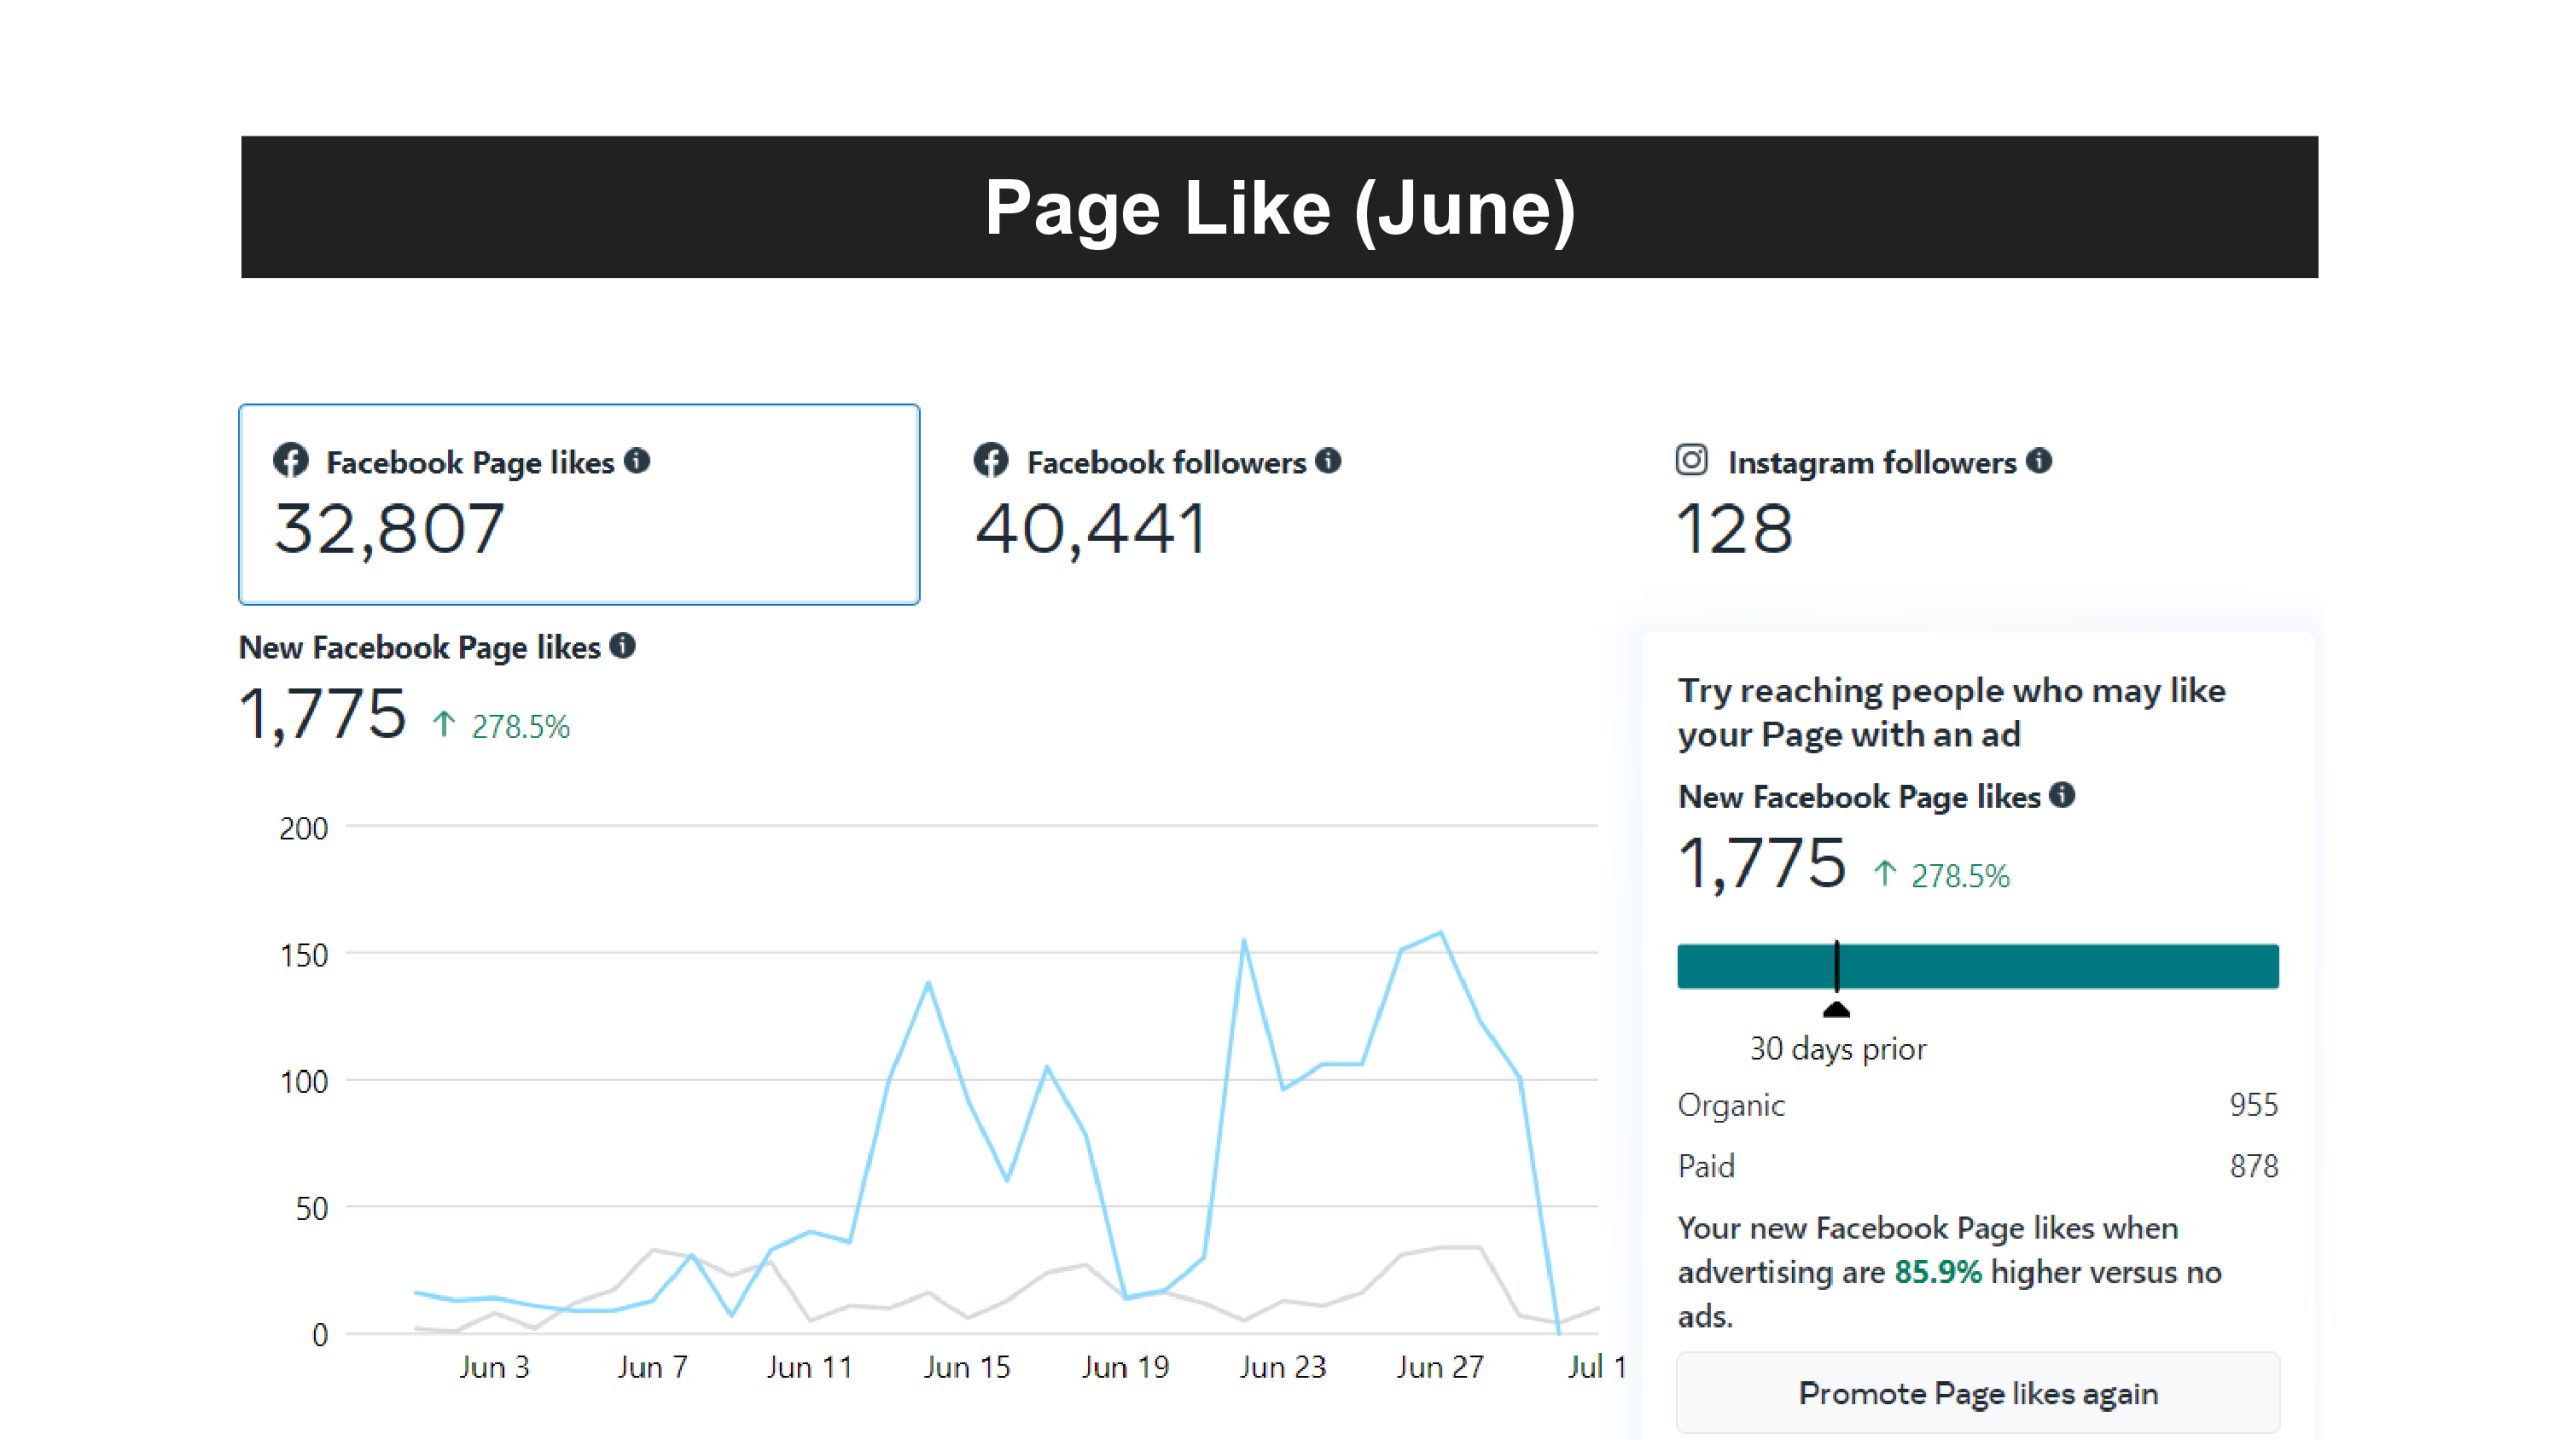This screenshot has width=2560, height=1440.
Task: Click the Promote Page likes again button
Action: pyautogui.click(x=1978, y=1393)
